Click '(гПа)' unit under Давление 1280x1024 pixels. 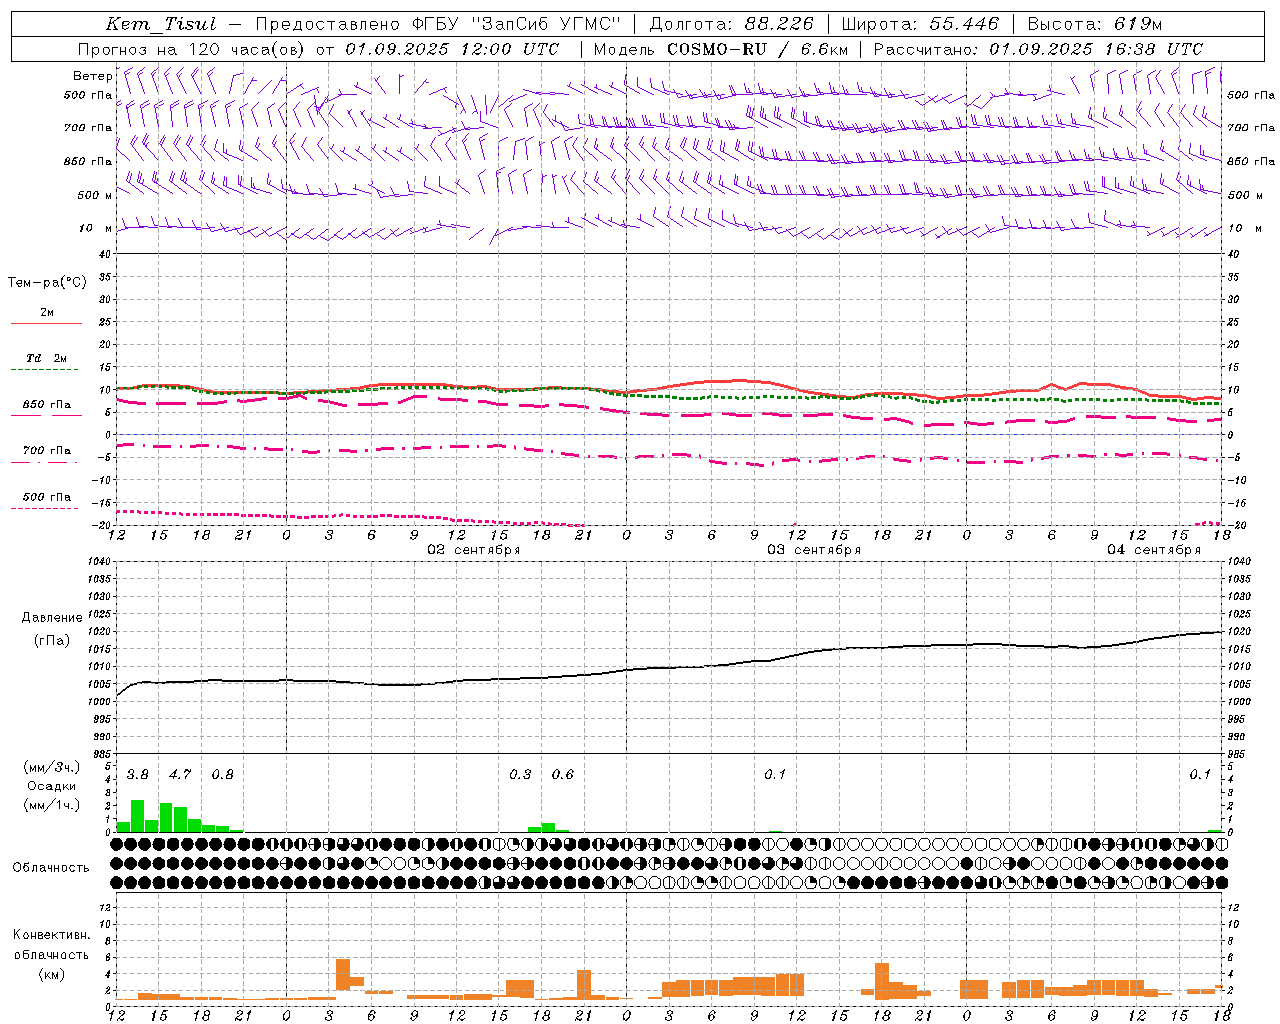52,640
